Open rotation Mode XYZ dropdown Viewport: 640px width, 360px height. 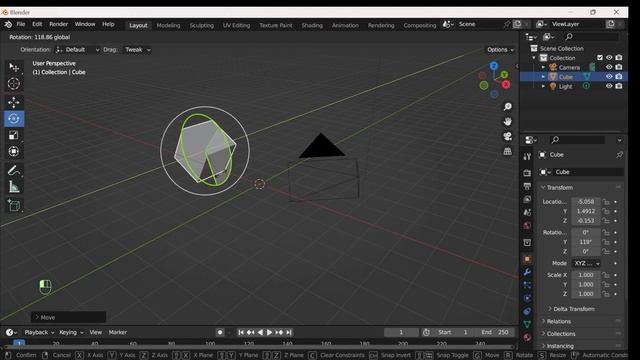point(586,263)
